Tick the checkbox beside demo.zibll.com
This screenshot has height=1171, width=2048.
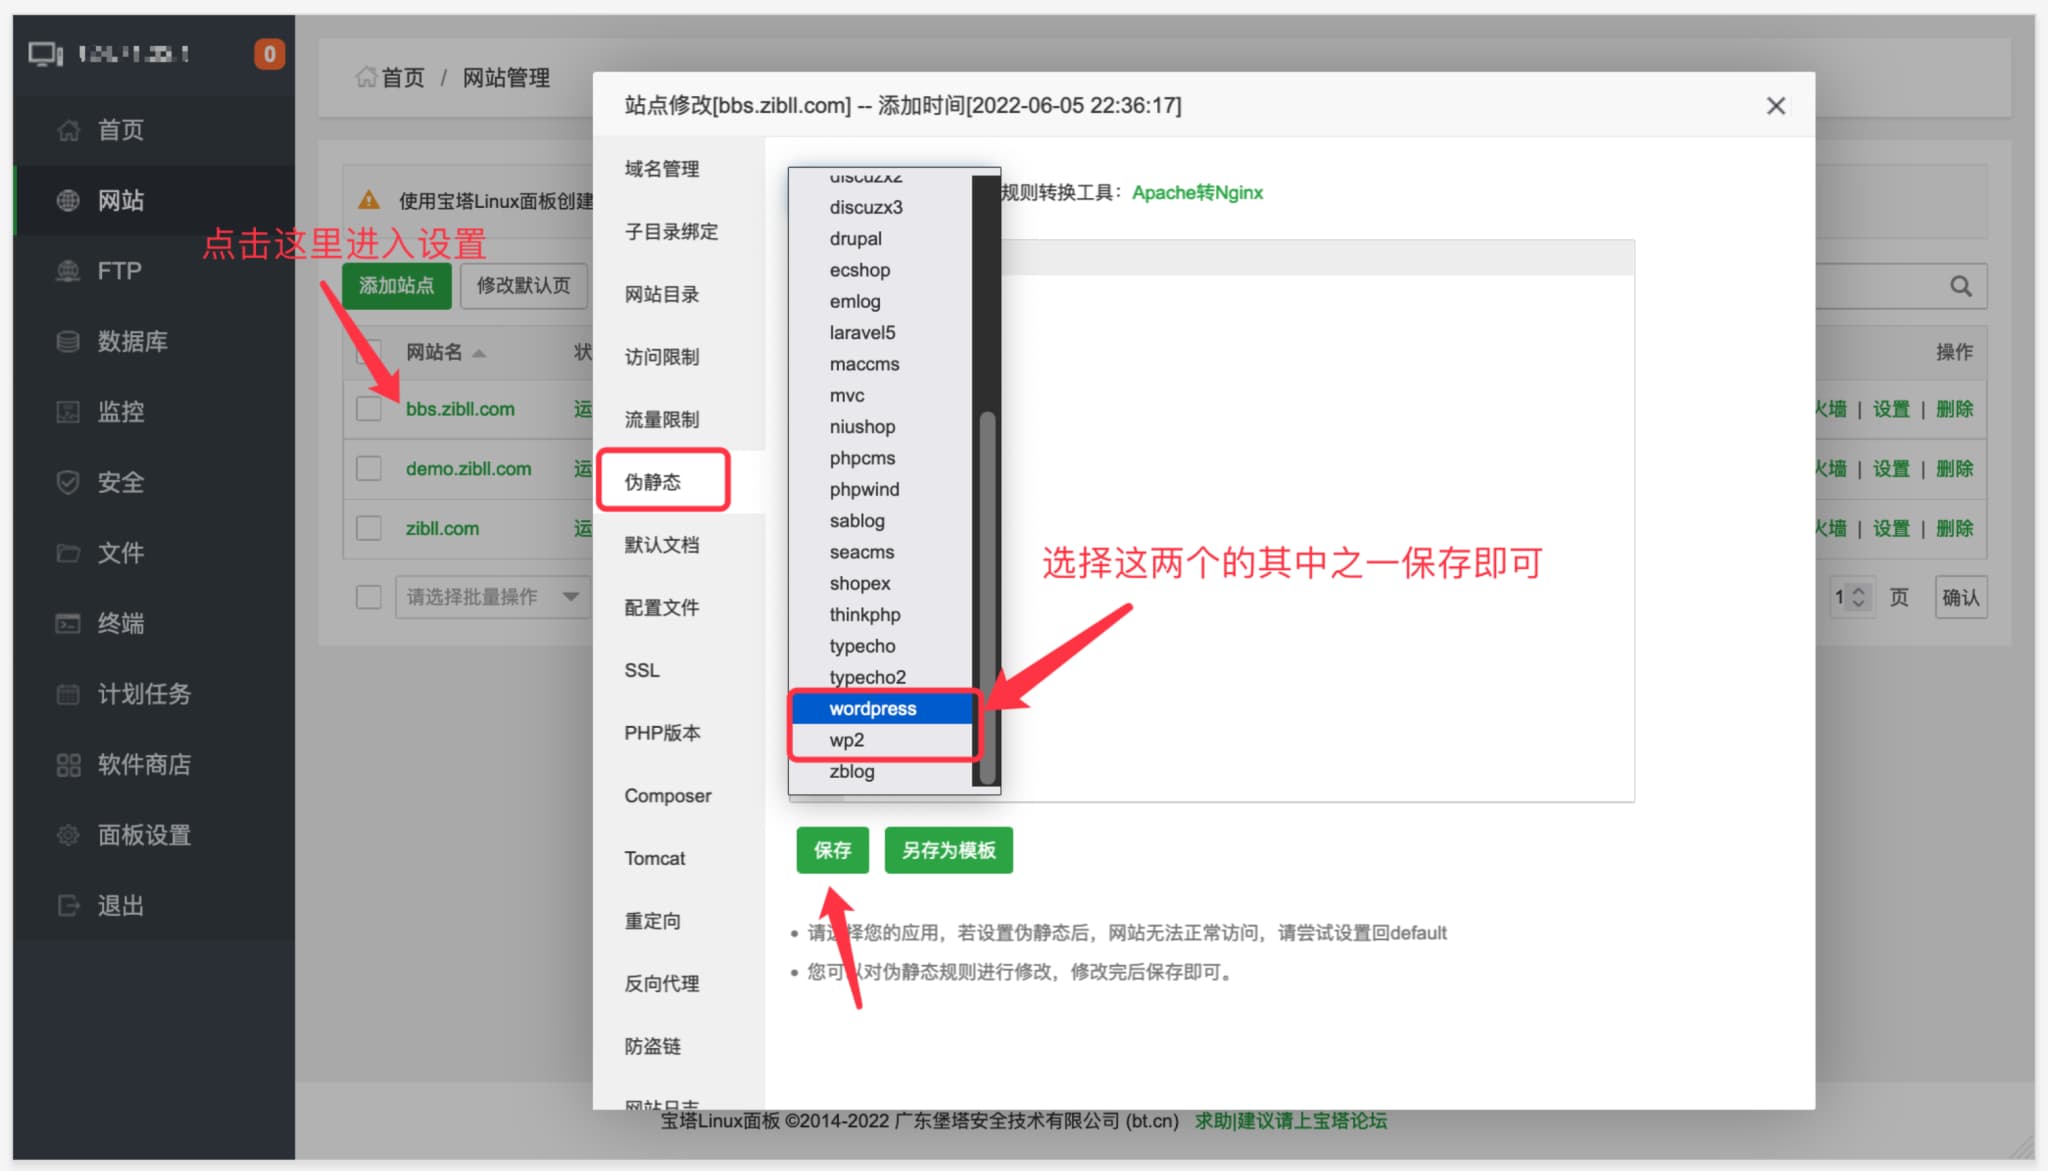(369, 468)
